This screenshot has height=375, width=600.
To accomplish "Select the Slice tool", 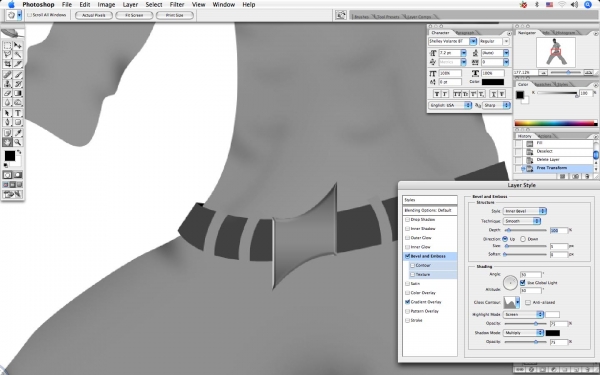I will pyautogui.click(x=18, y=64).
